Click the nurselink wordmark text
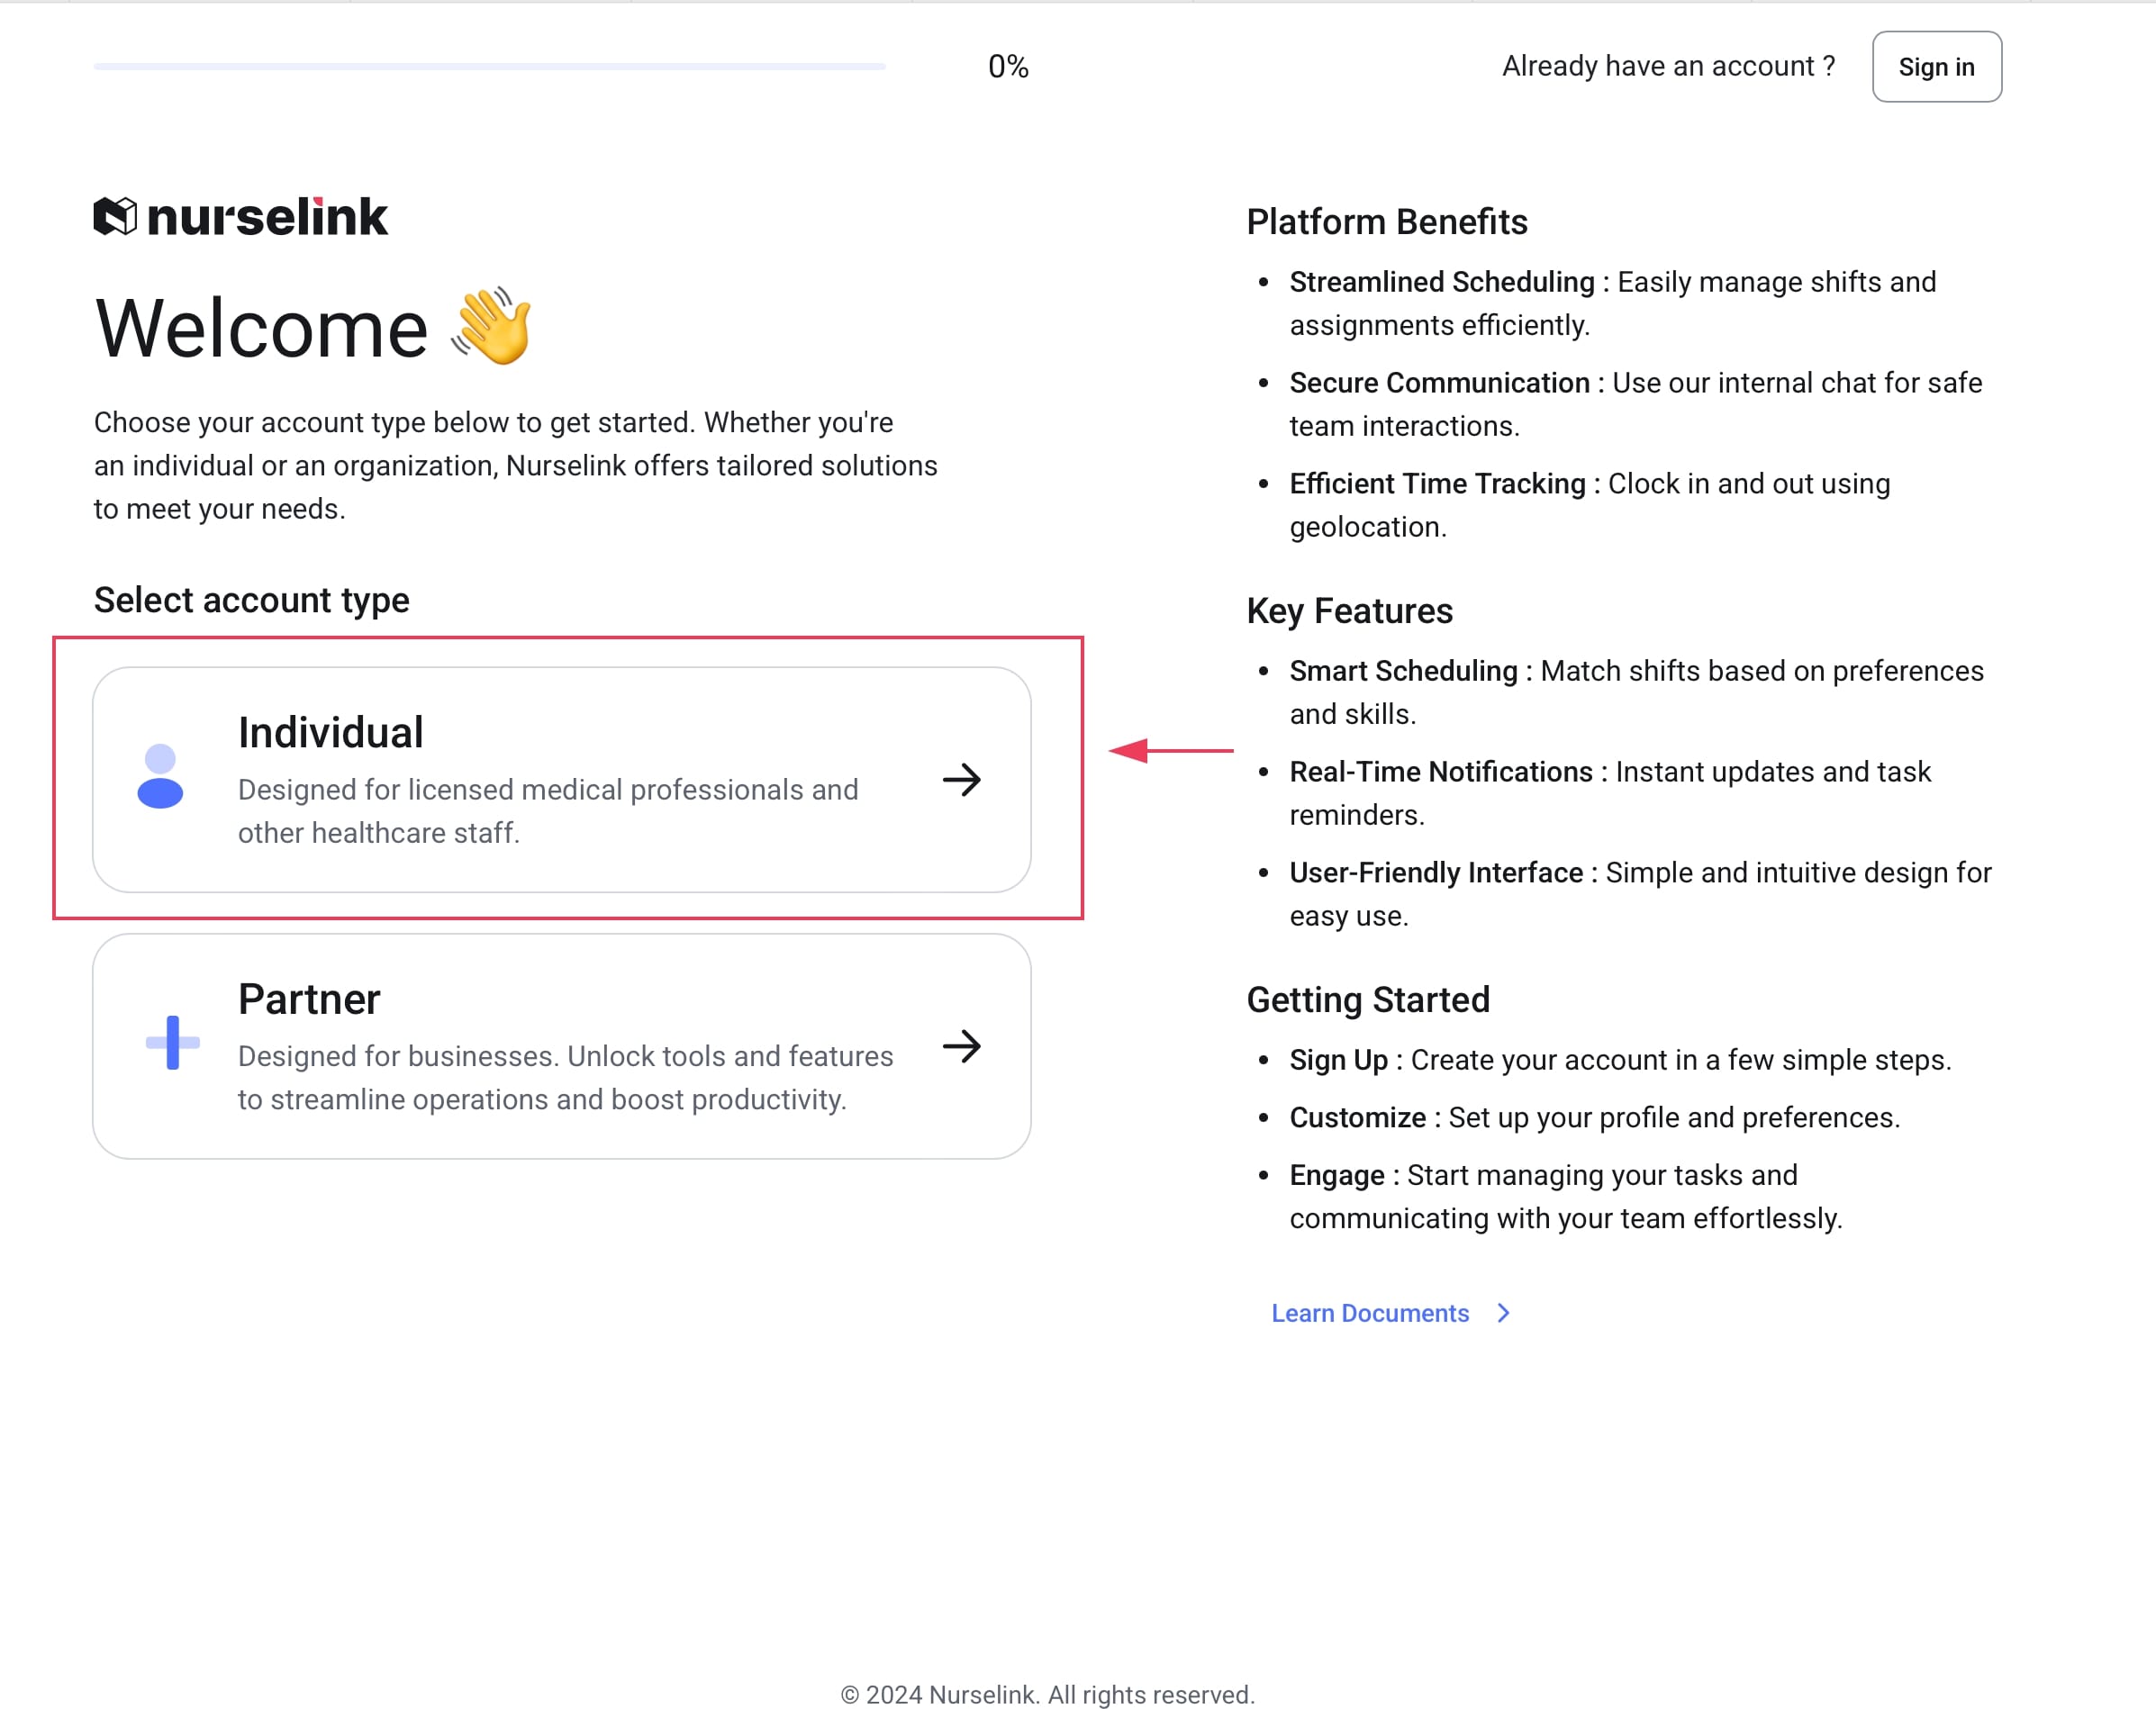This screenshot has width=2156, height=1709. tap(267, 217)
